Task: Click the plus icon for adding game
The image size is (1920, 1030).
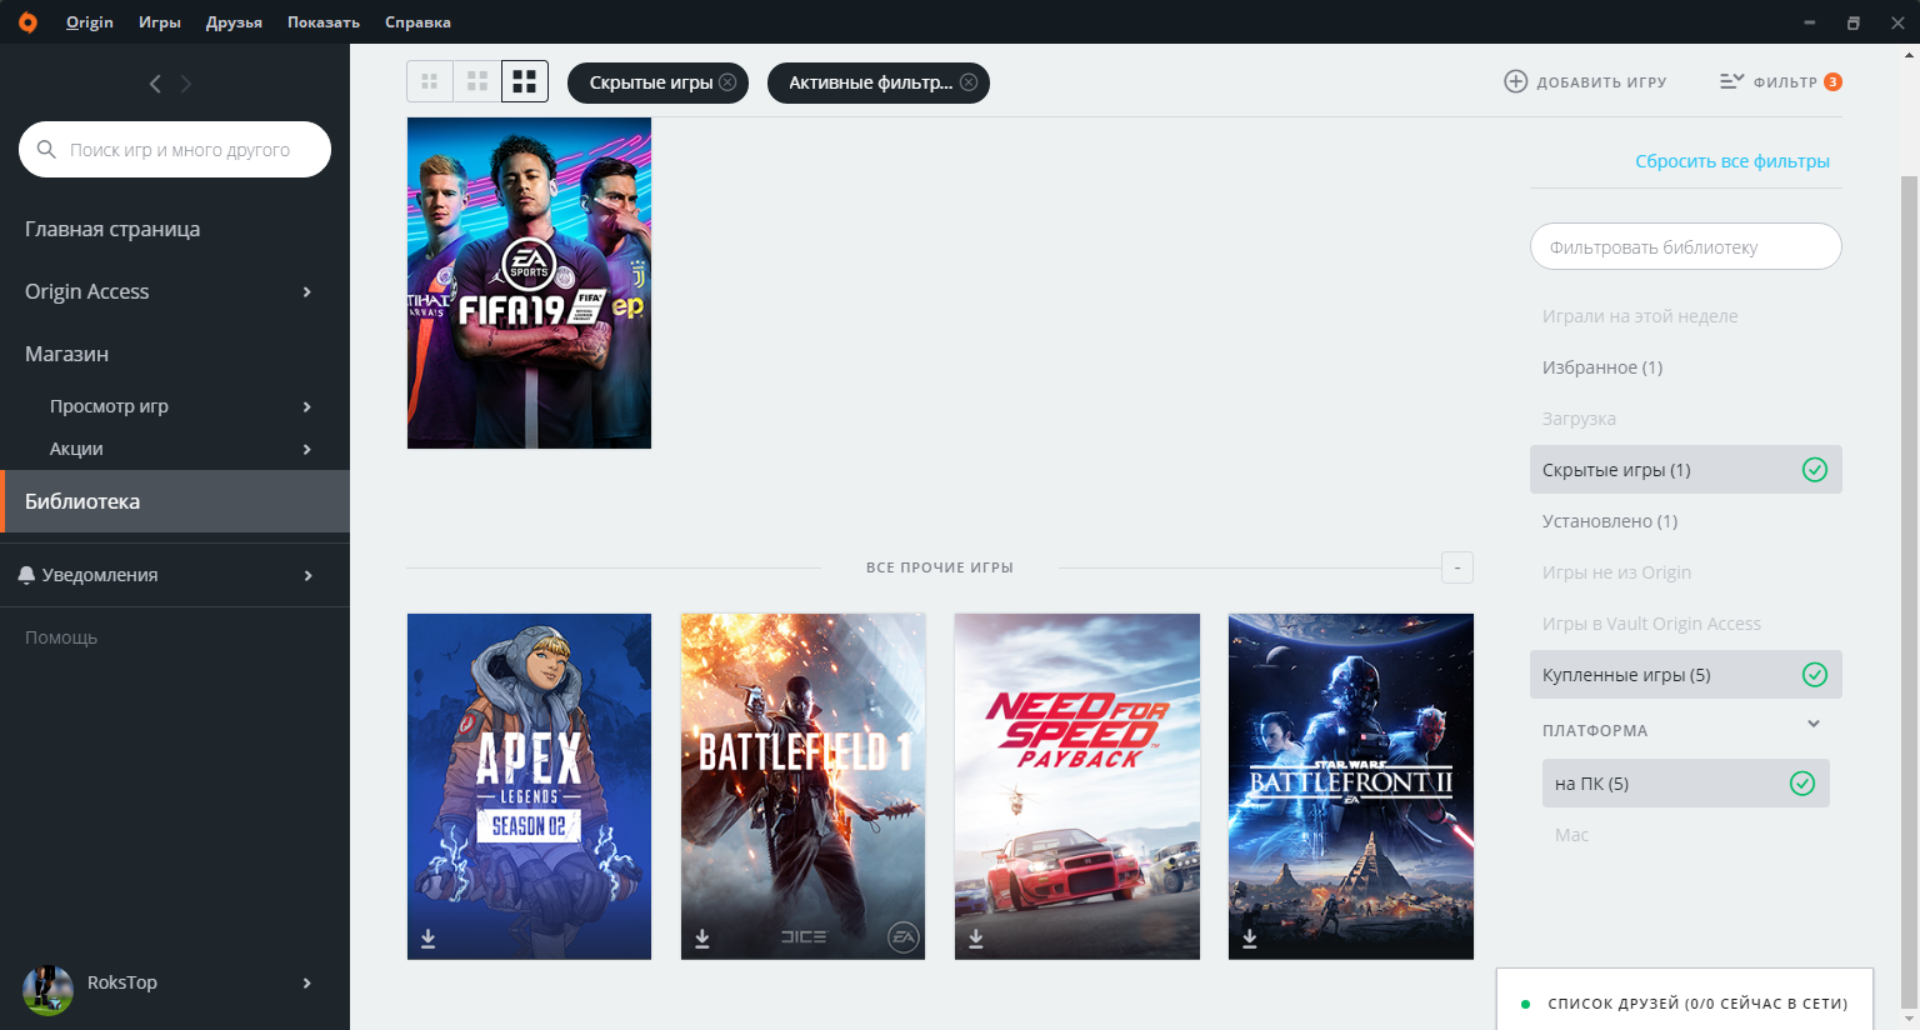Action: tap(1516, 82)
